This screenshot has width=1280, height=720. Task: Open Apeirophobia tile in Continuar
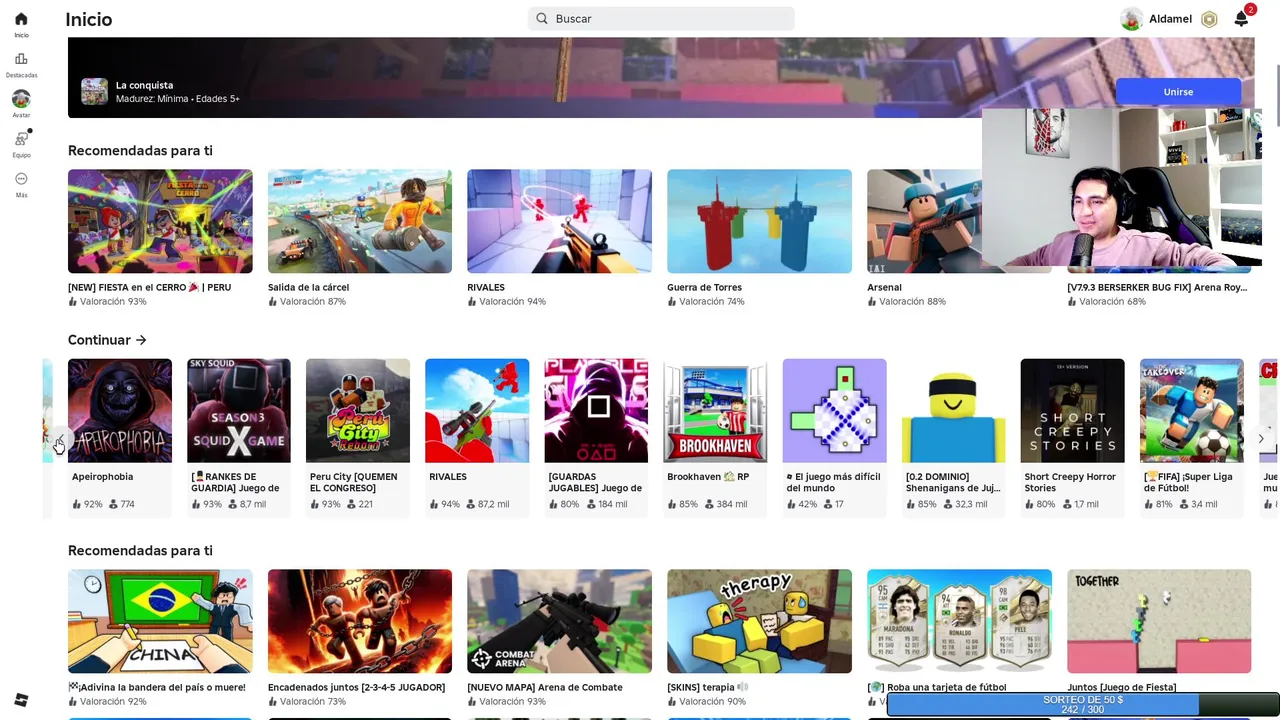120,411
